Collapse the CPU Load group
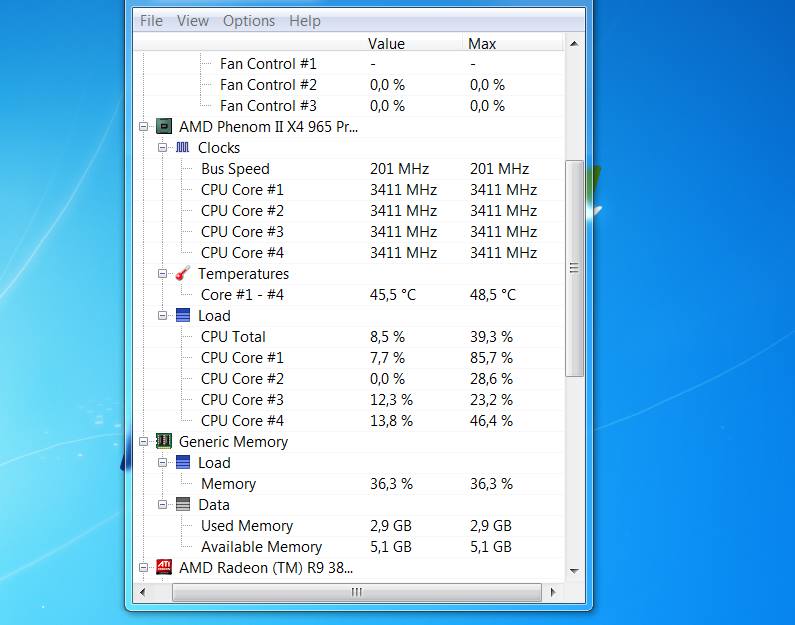The image size is (795, 625). point(162,315)
